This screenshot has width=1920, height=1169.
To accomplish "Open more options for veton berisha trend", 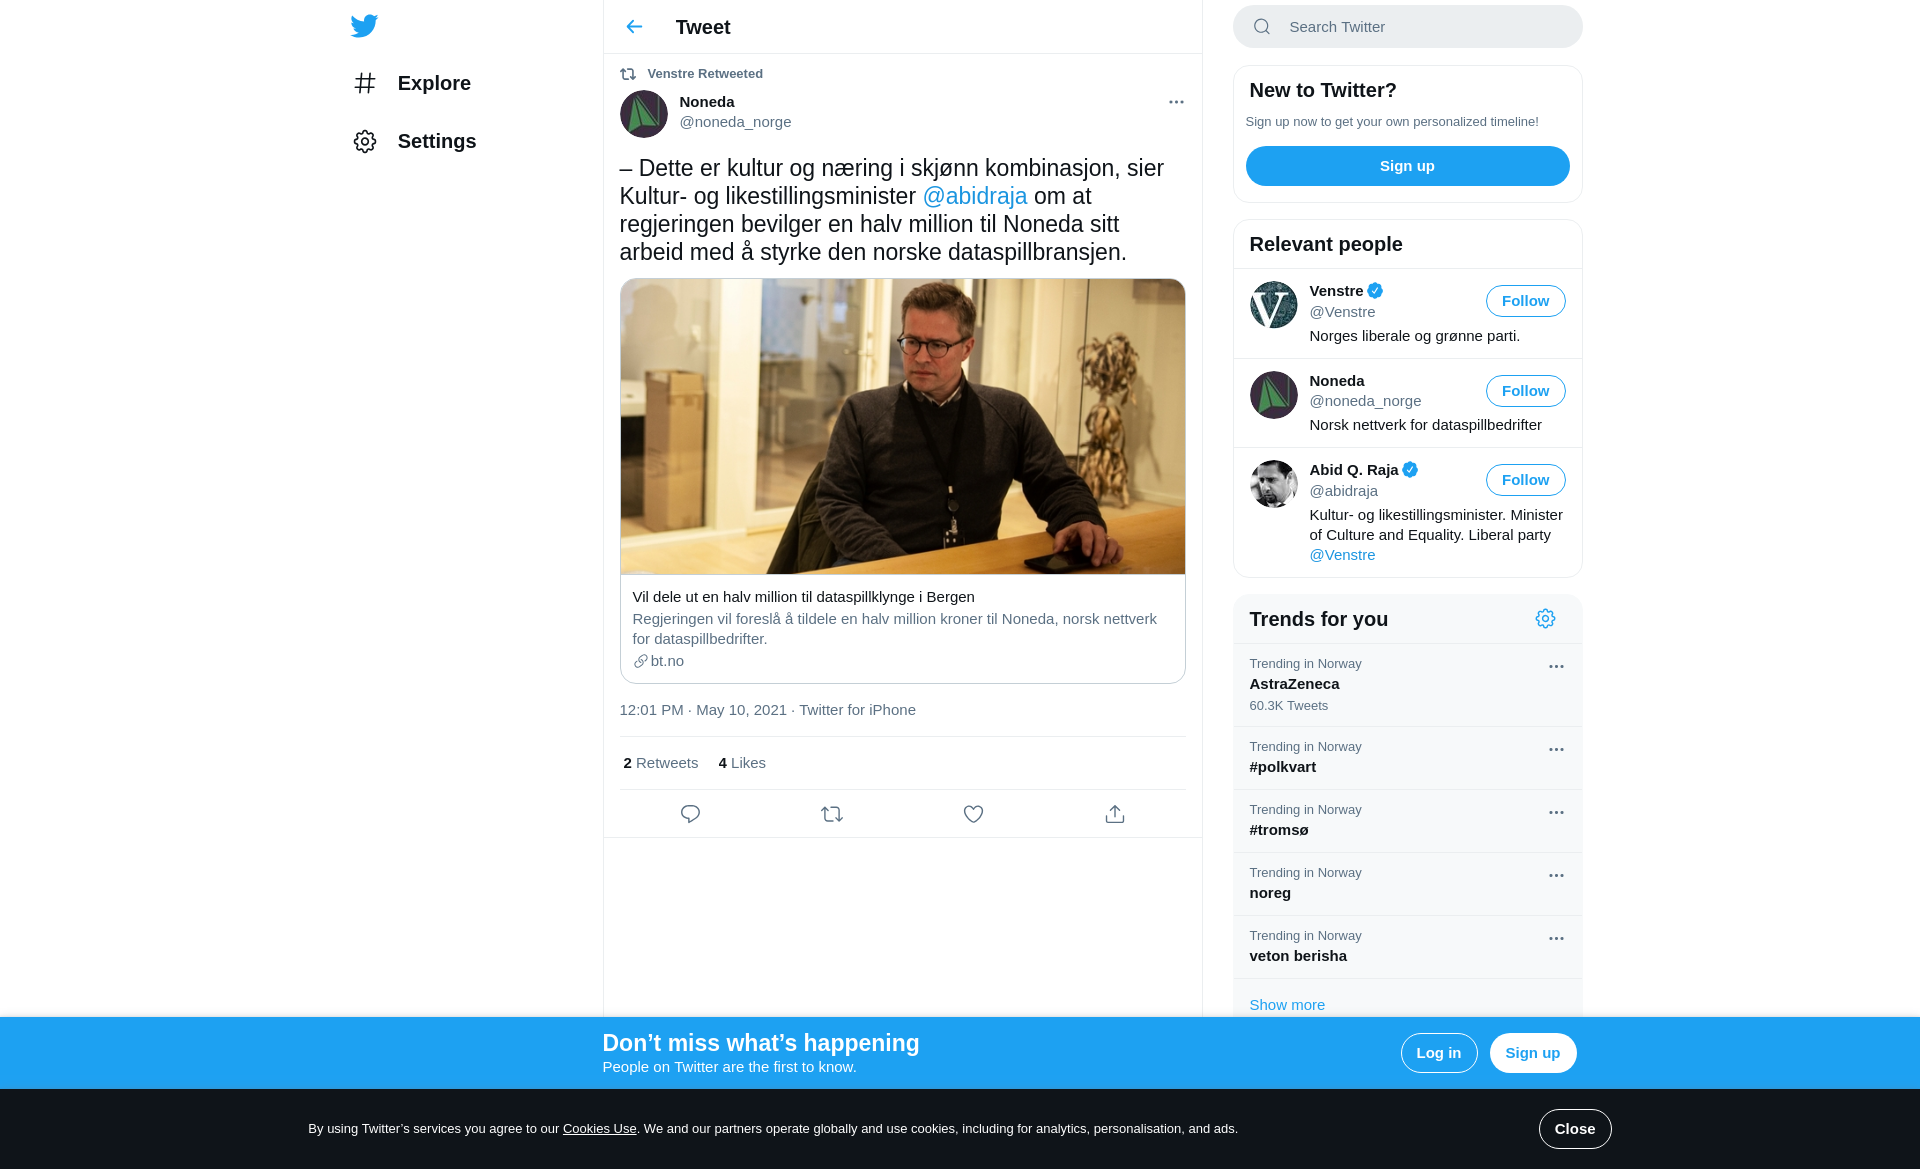I will [1556, 939].
